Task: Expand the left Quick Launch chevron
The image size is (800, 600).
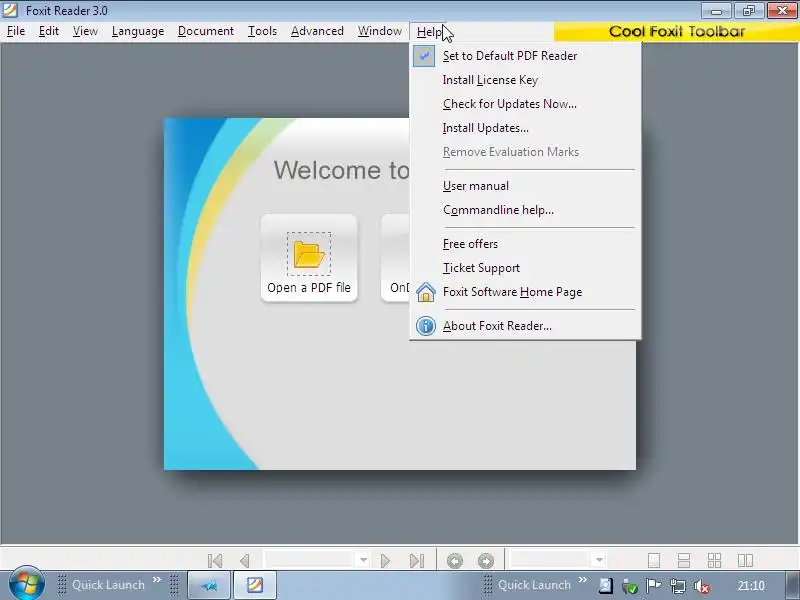Action: click(157, 580)
